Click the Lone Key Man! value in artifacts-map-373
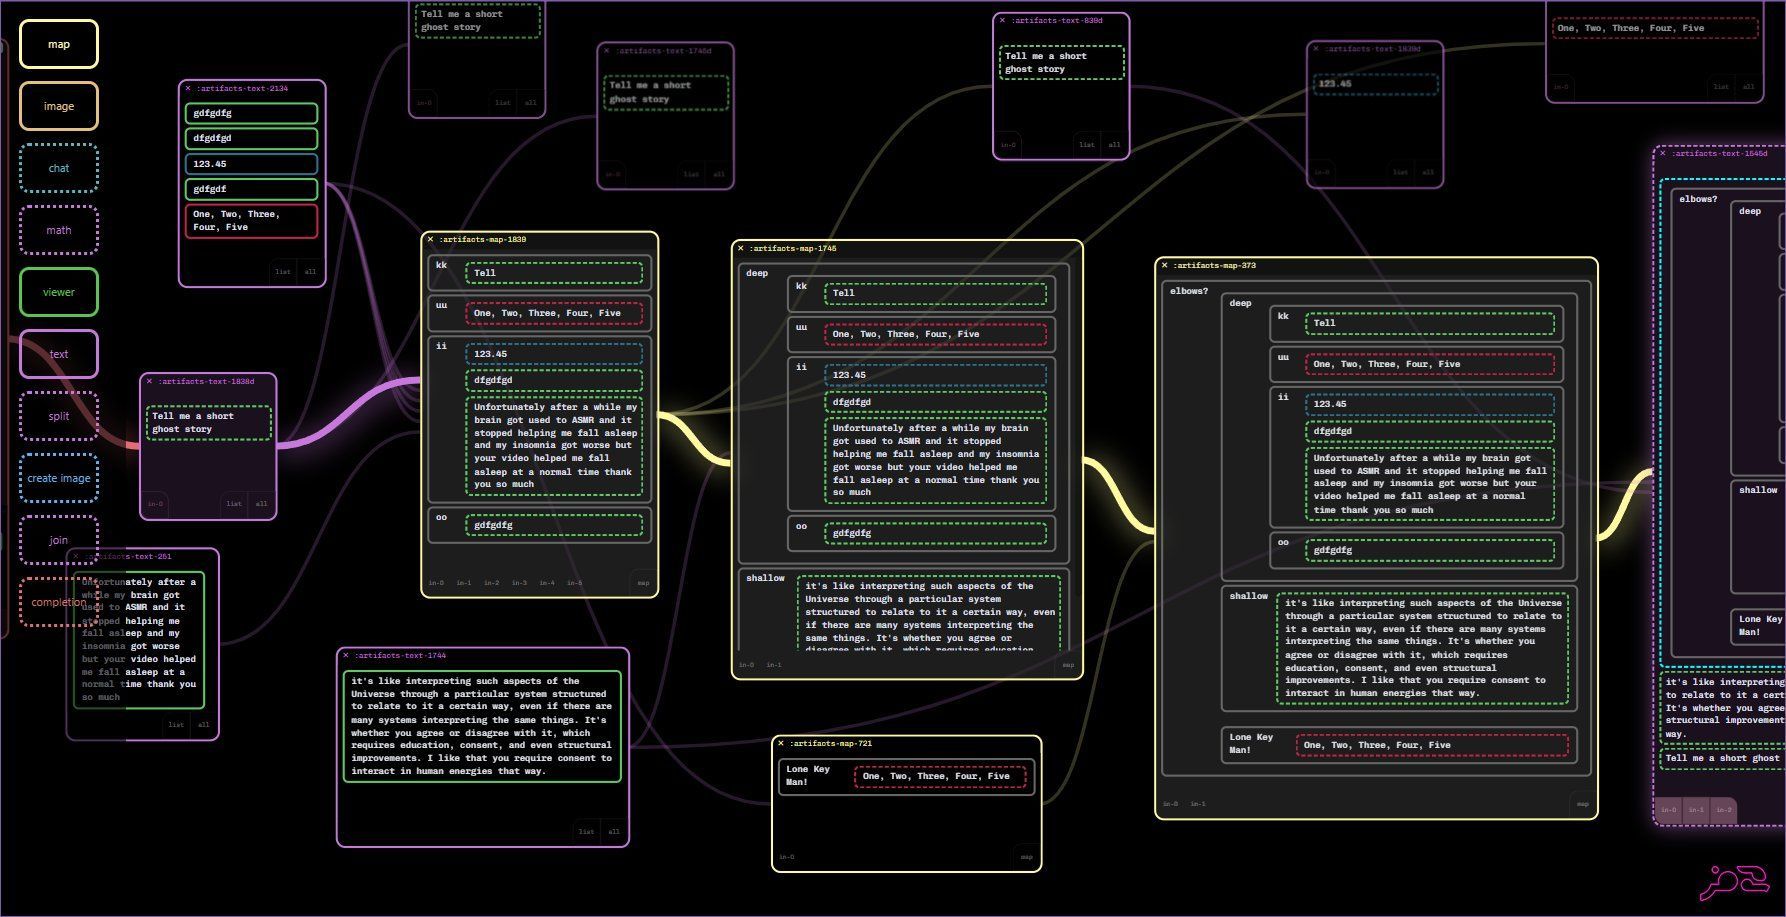Viewport: 1786px width, 917px height. pyautogui.click(x=1432, y=745)
